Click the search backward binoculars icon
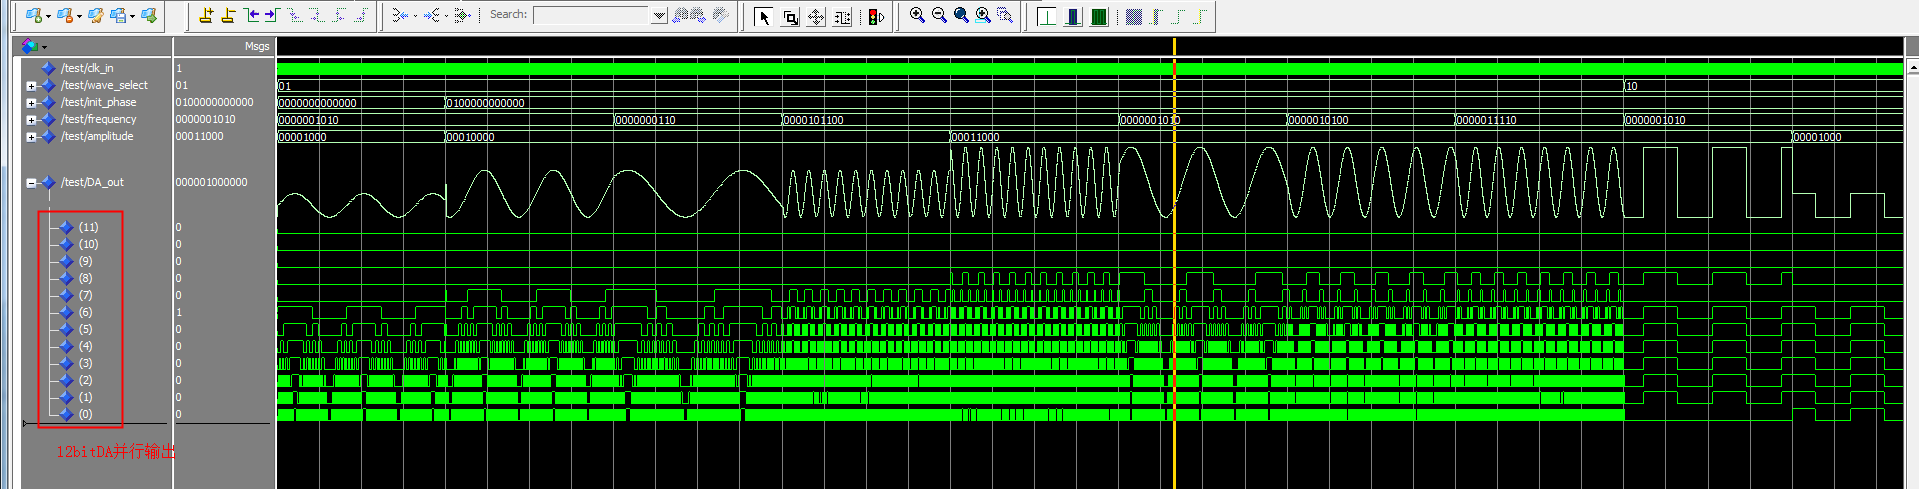This screenshot has height=489, width=1919. pyautogui.click(x=680, y=15)
